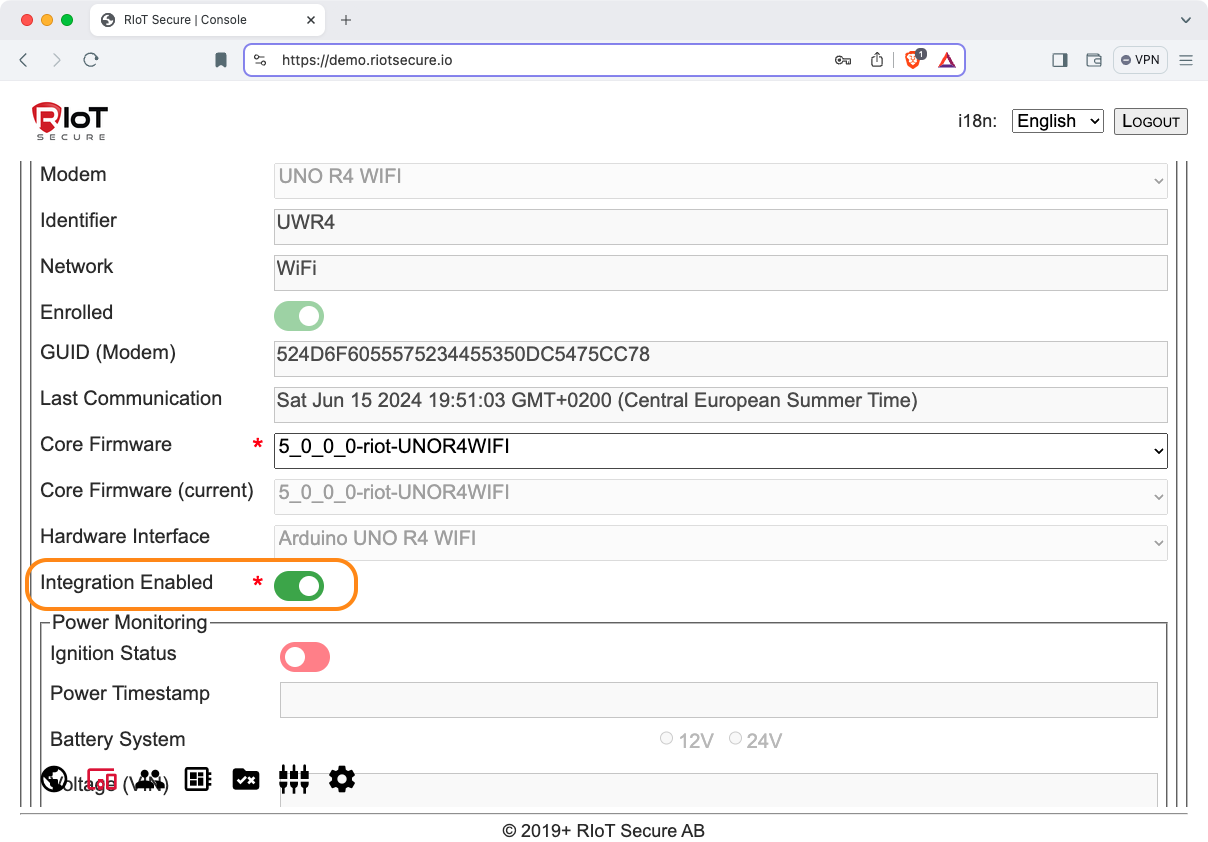Open the Brave wallet icon
The height and width of the screenshot is (842, 1208).
tap(1094, 60)
